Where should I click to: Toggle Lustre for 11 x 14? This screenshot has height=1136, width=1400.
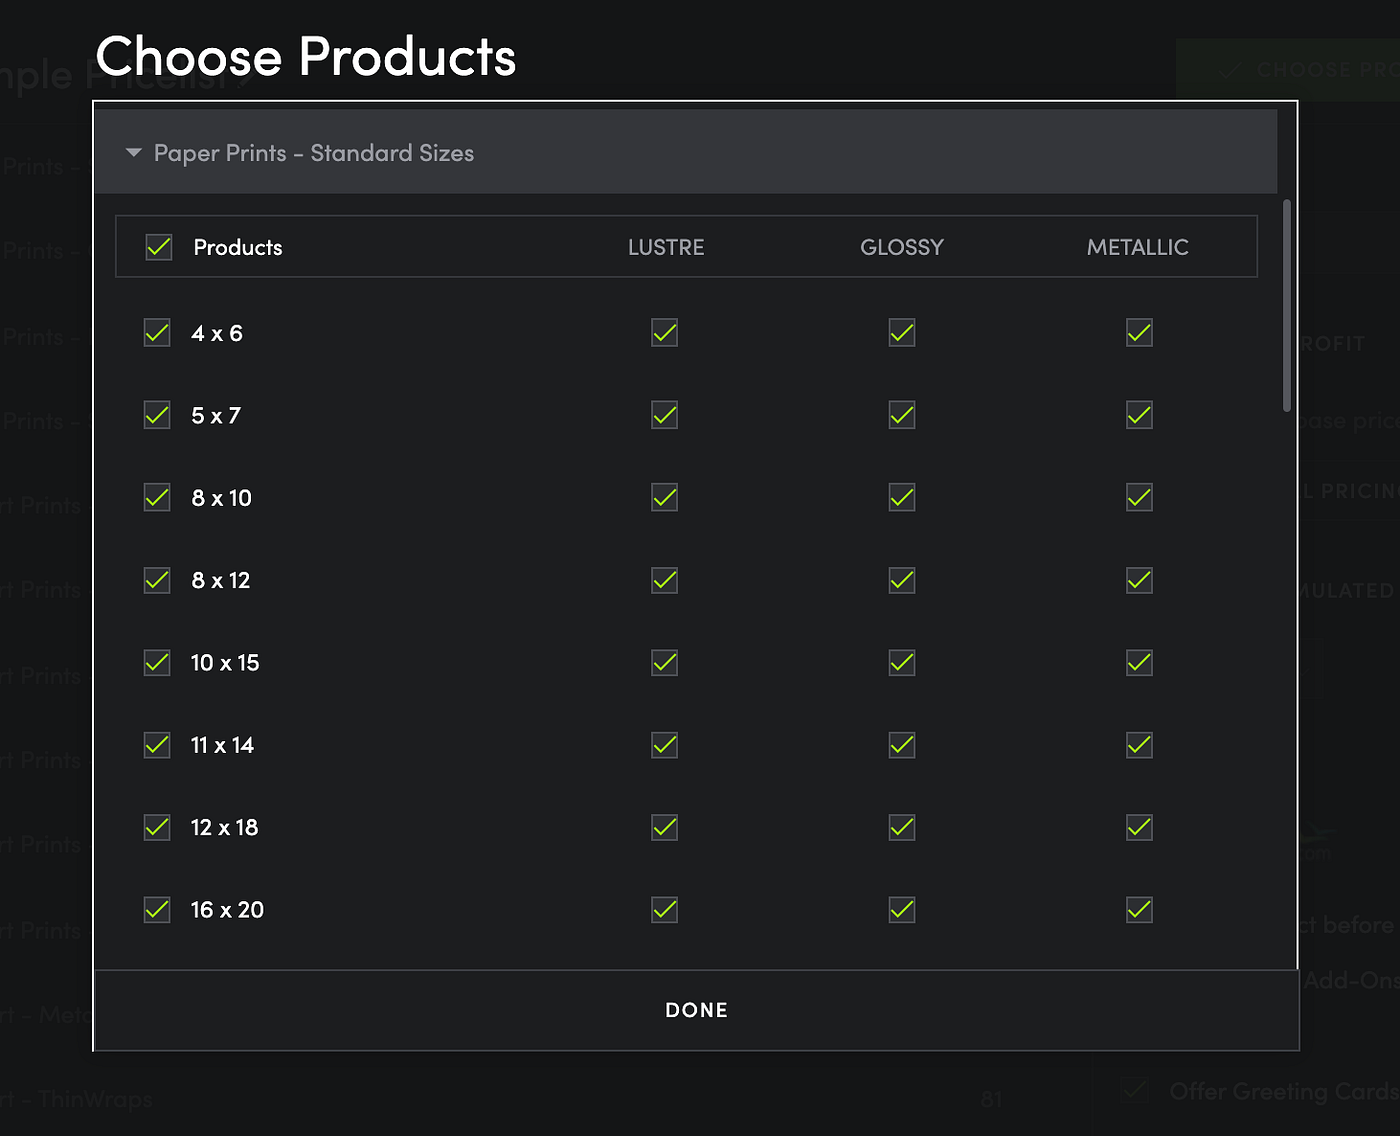click(665, 745)
